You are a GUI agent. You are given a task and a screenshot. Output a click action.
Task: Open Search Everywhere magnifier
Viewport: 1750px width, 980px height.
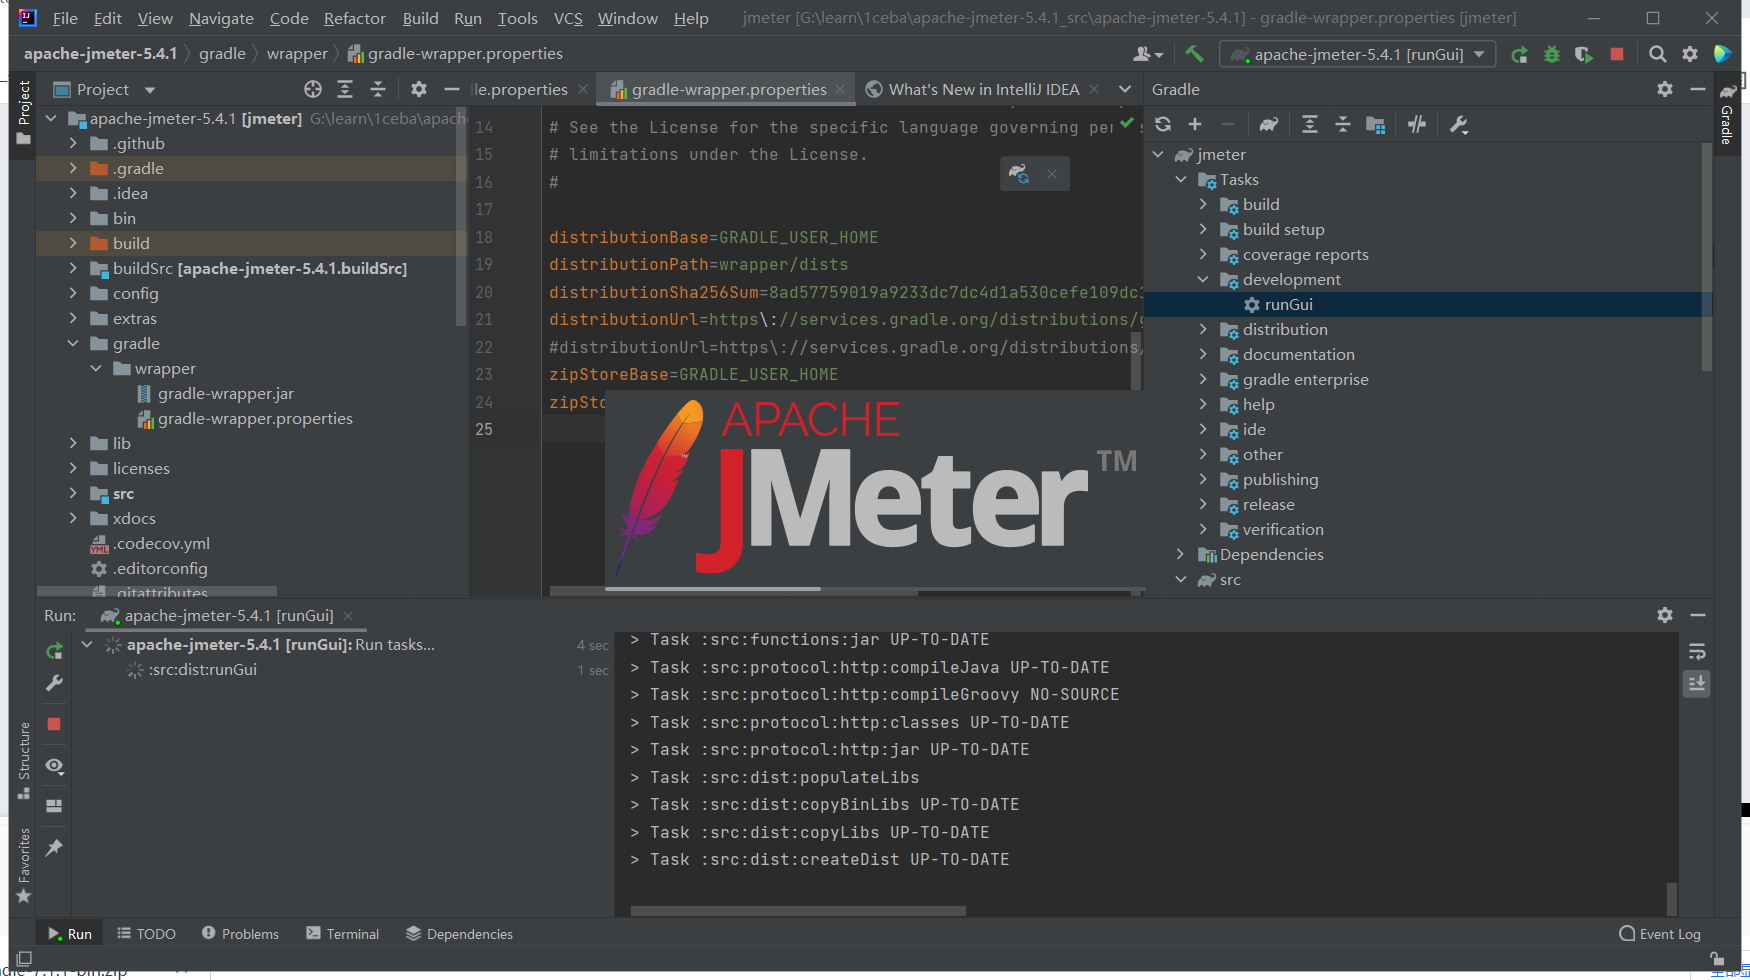1657,54
